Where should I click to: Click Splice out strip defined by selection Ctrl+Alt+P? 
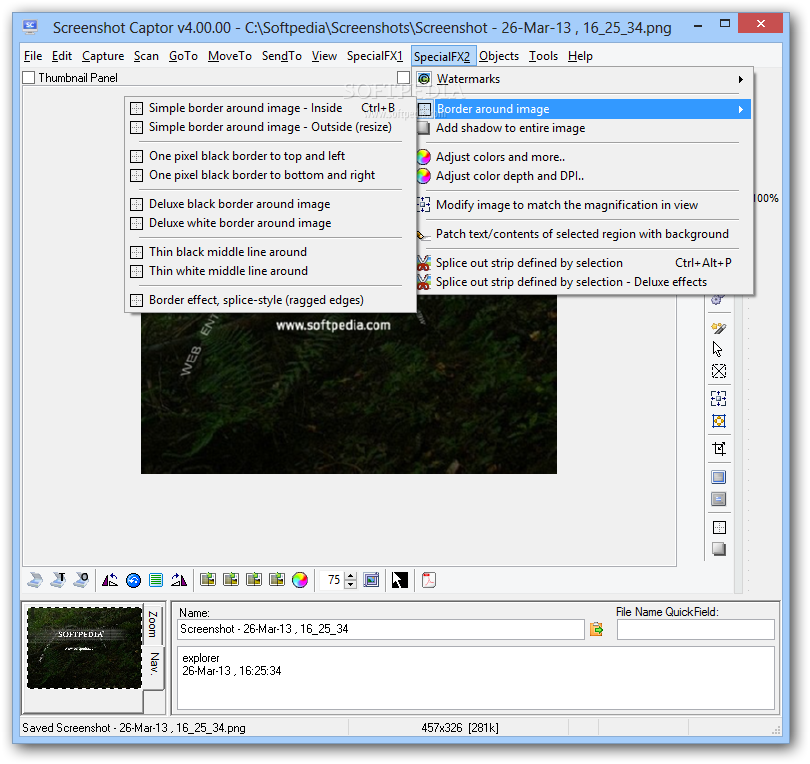click(x=582, y=263)
